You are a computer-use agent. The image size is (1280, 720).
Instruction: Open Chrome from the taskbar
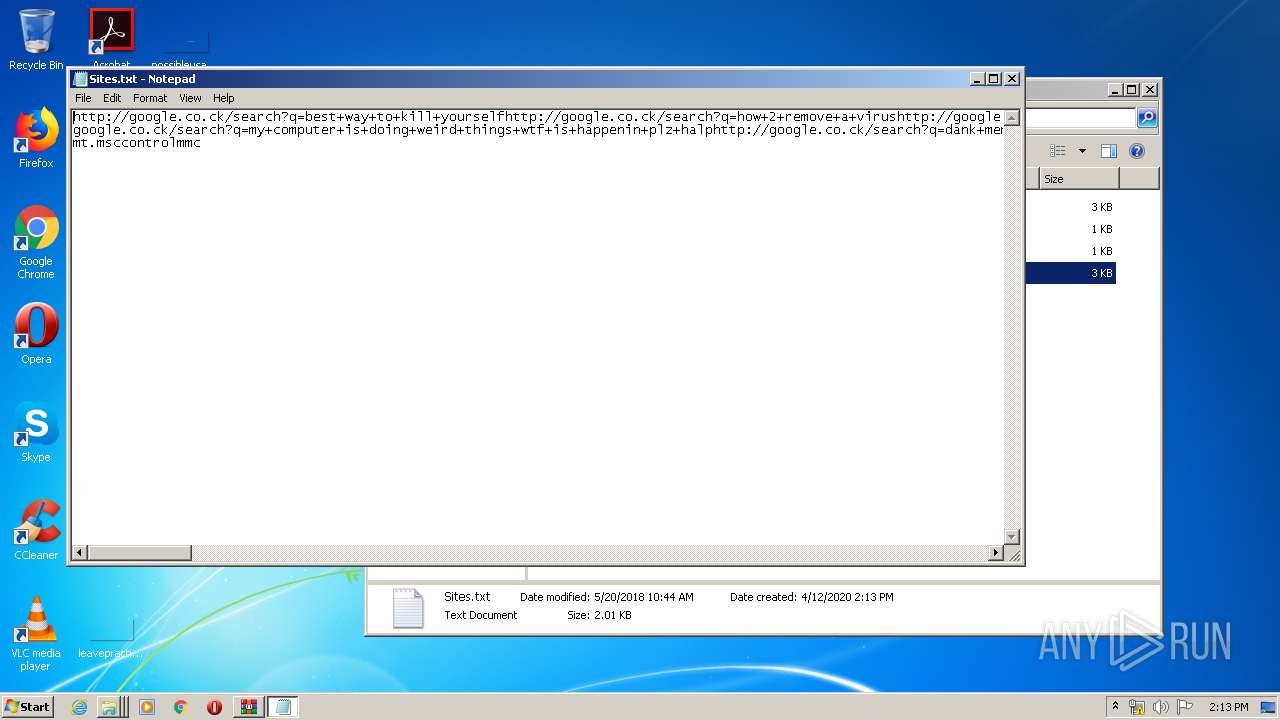180,707
